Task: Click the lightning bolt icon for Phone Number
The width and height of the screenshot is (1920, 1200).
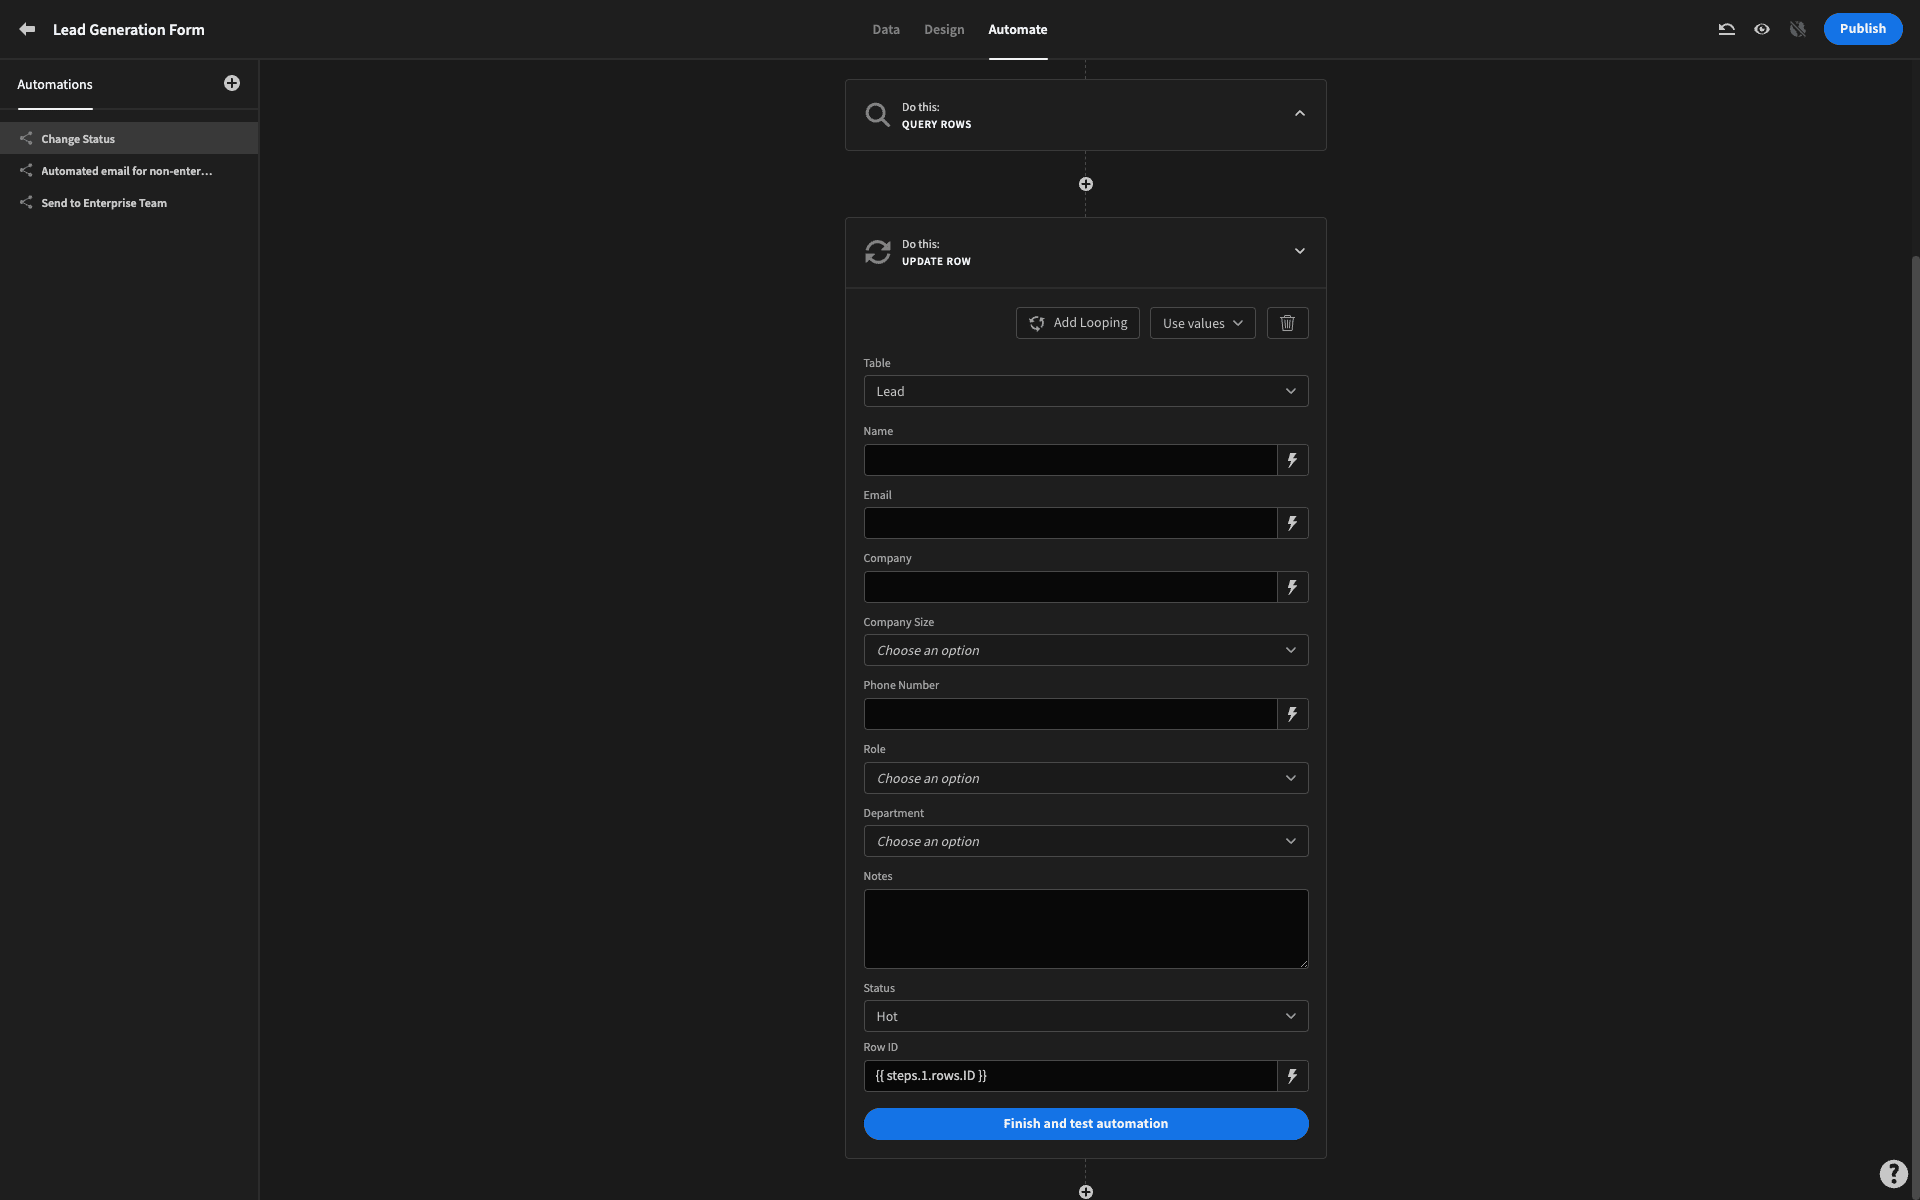Action: click(x=1291, y=713)
